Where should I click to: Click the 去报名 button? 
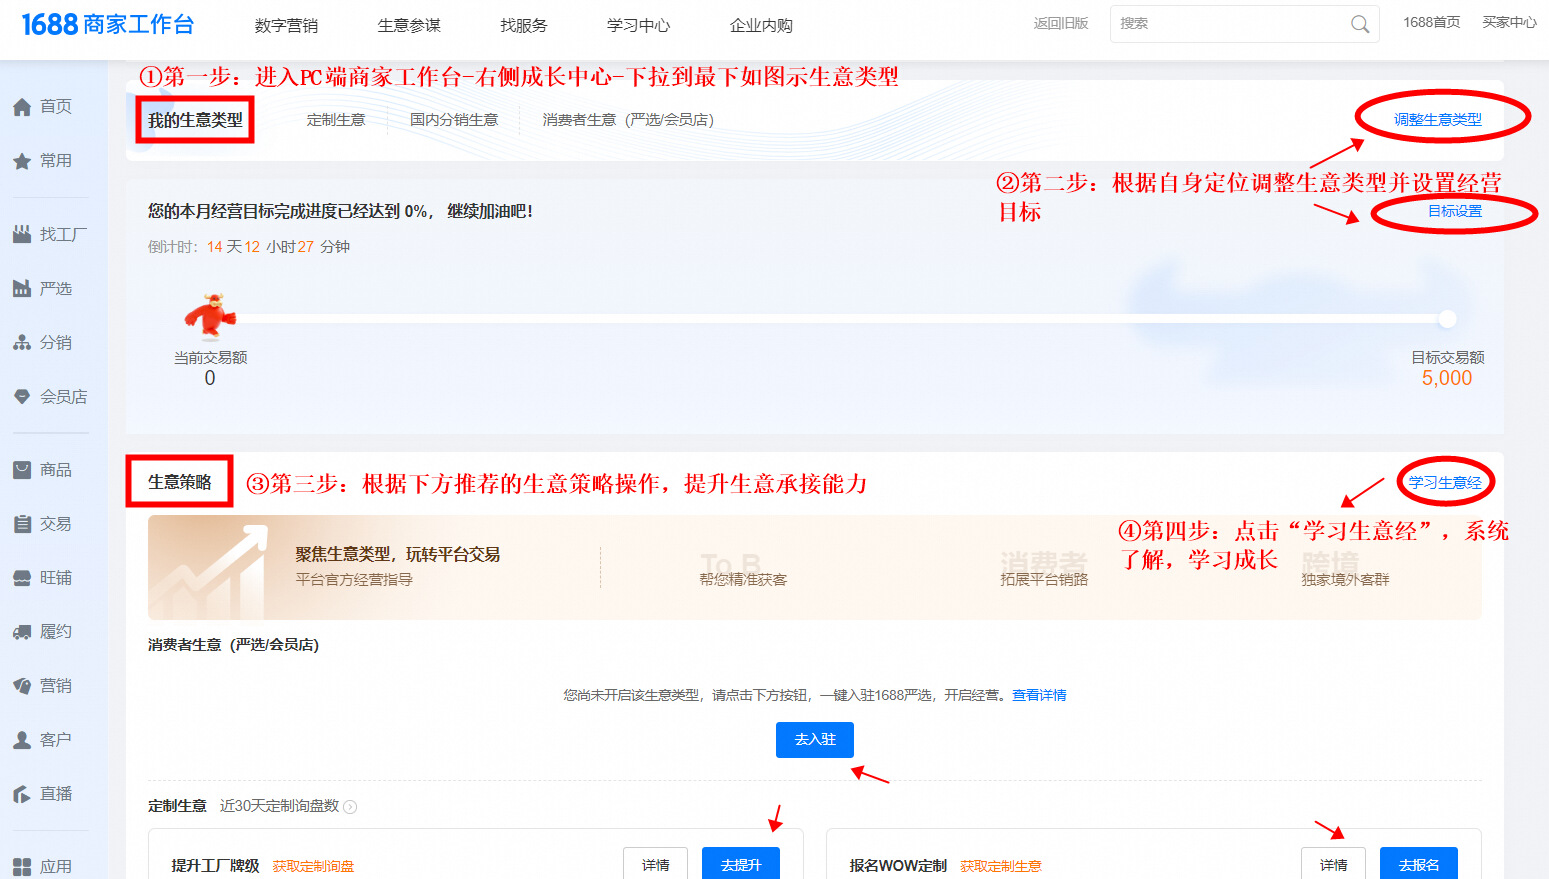(x=1419, y=865)
